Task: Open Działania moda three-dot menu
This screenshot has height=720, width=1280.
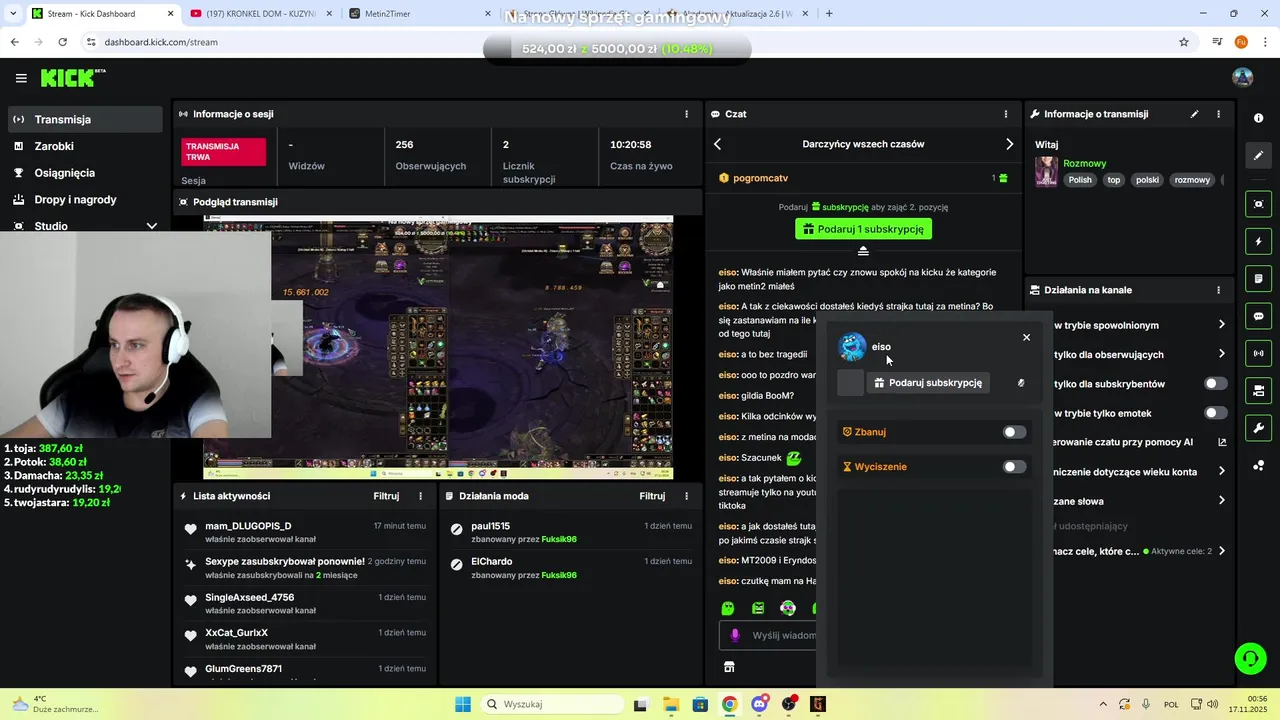Action: pos(686,496)
